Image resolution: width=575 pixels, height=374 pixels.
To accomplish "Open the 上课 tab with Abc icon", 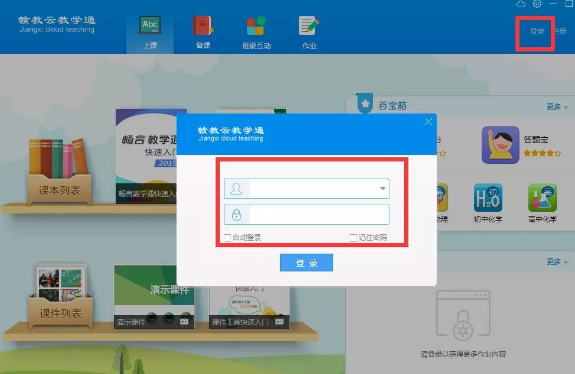I will pyautogui.click(x=150, y=33).
